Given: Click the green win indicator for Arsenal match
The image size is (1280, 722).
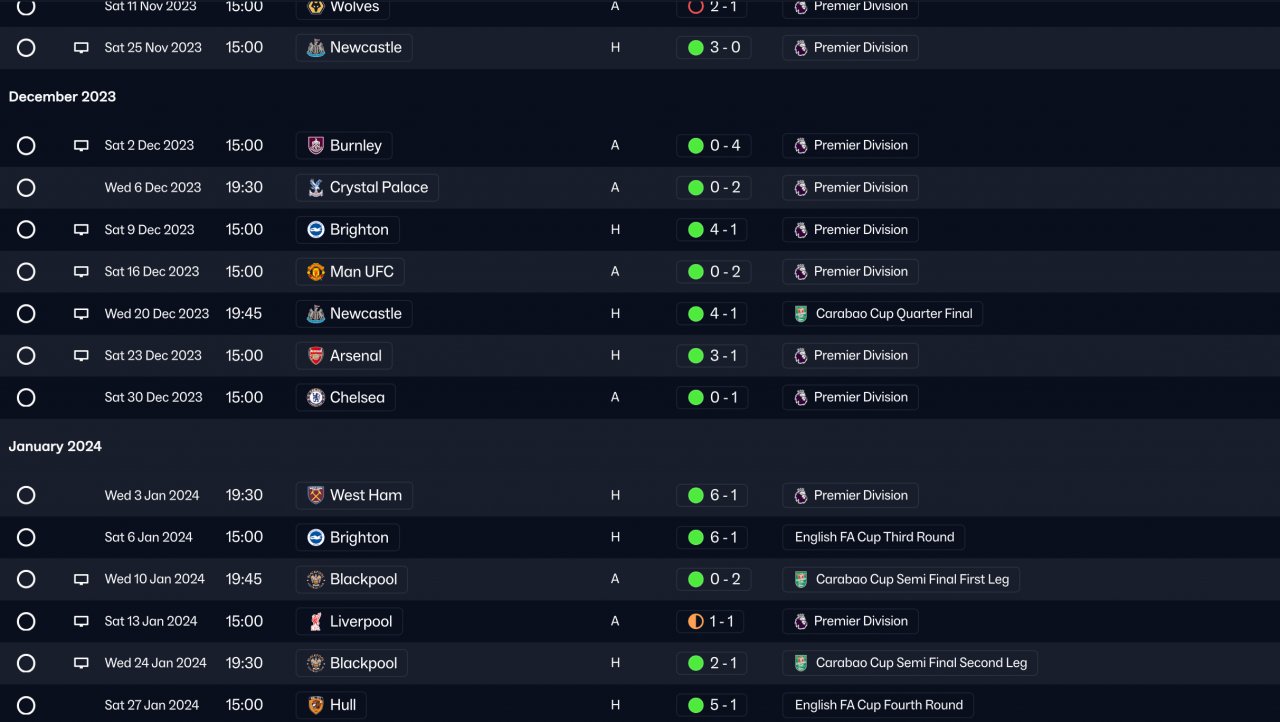Looking at the screenshot, I should 696,356.
